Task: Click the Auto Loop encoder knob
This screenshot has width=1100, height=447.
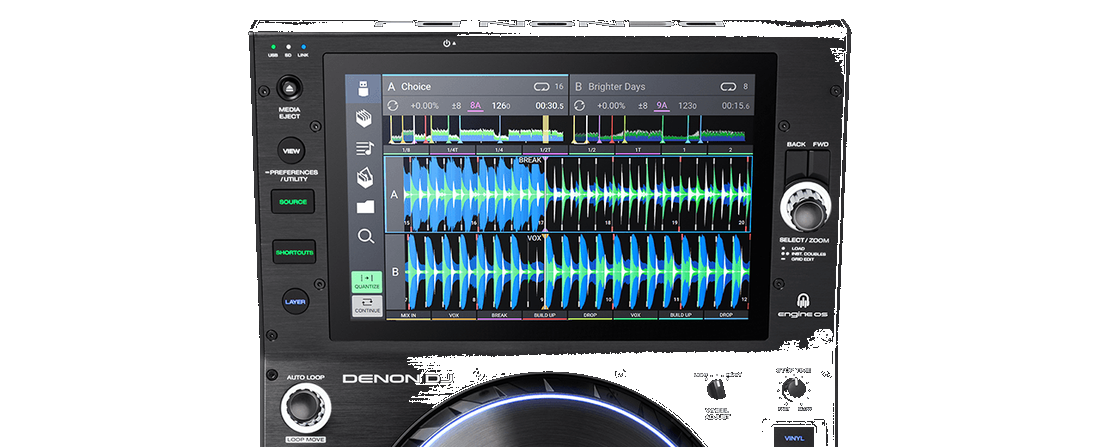Action: pyautogui.click(x=306, y=408)
